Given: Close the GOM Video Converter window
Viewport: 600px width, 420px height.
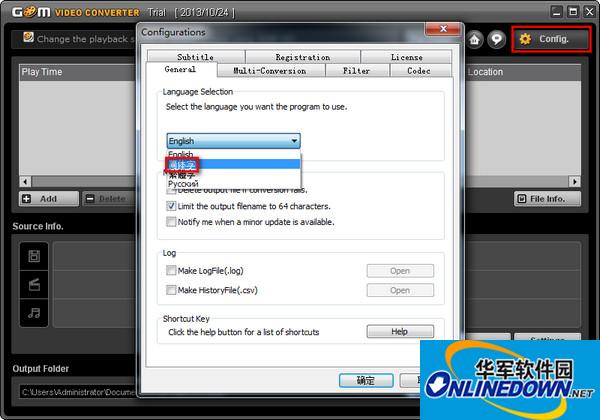Looking at the screenshot, I should pos(590,12).
